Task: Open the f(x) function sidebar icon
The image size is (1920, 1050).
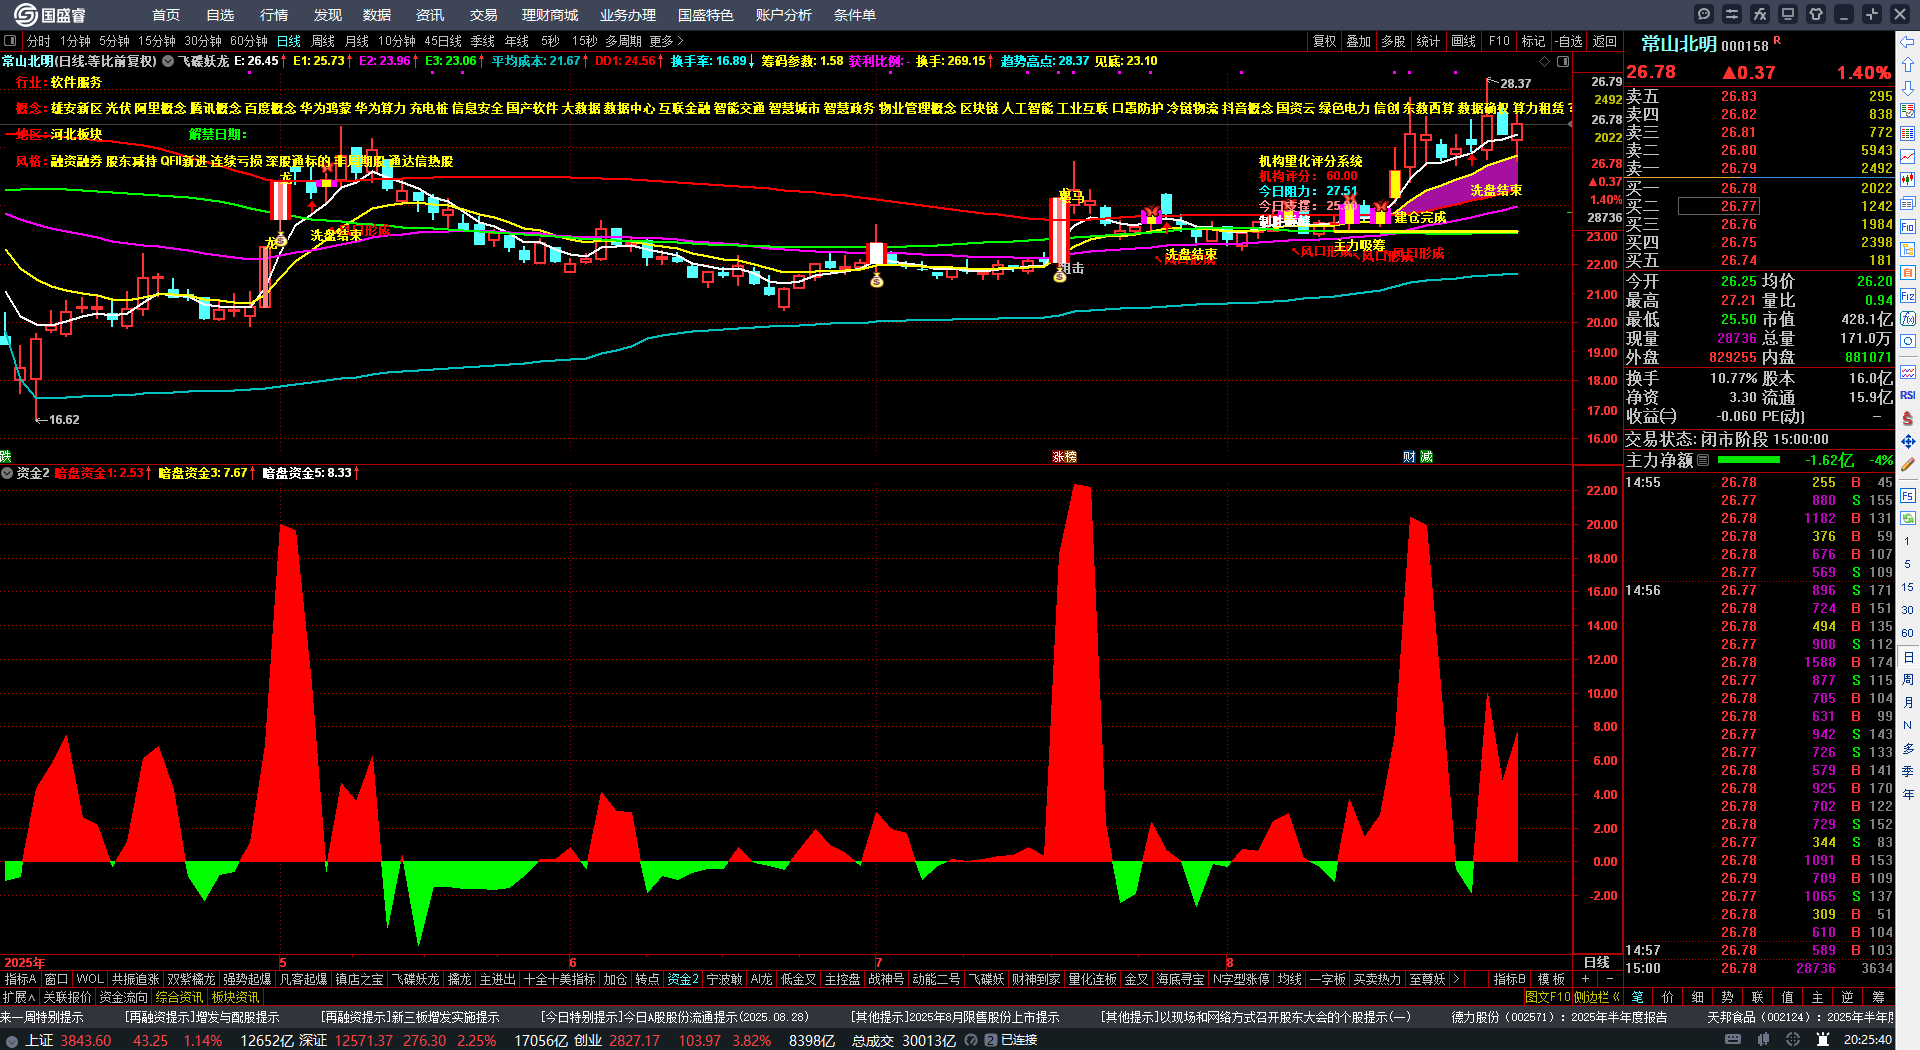Action: coord(1908,319)
